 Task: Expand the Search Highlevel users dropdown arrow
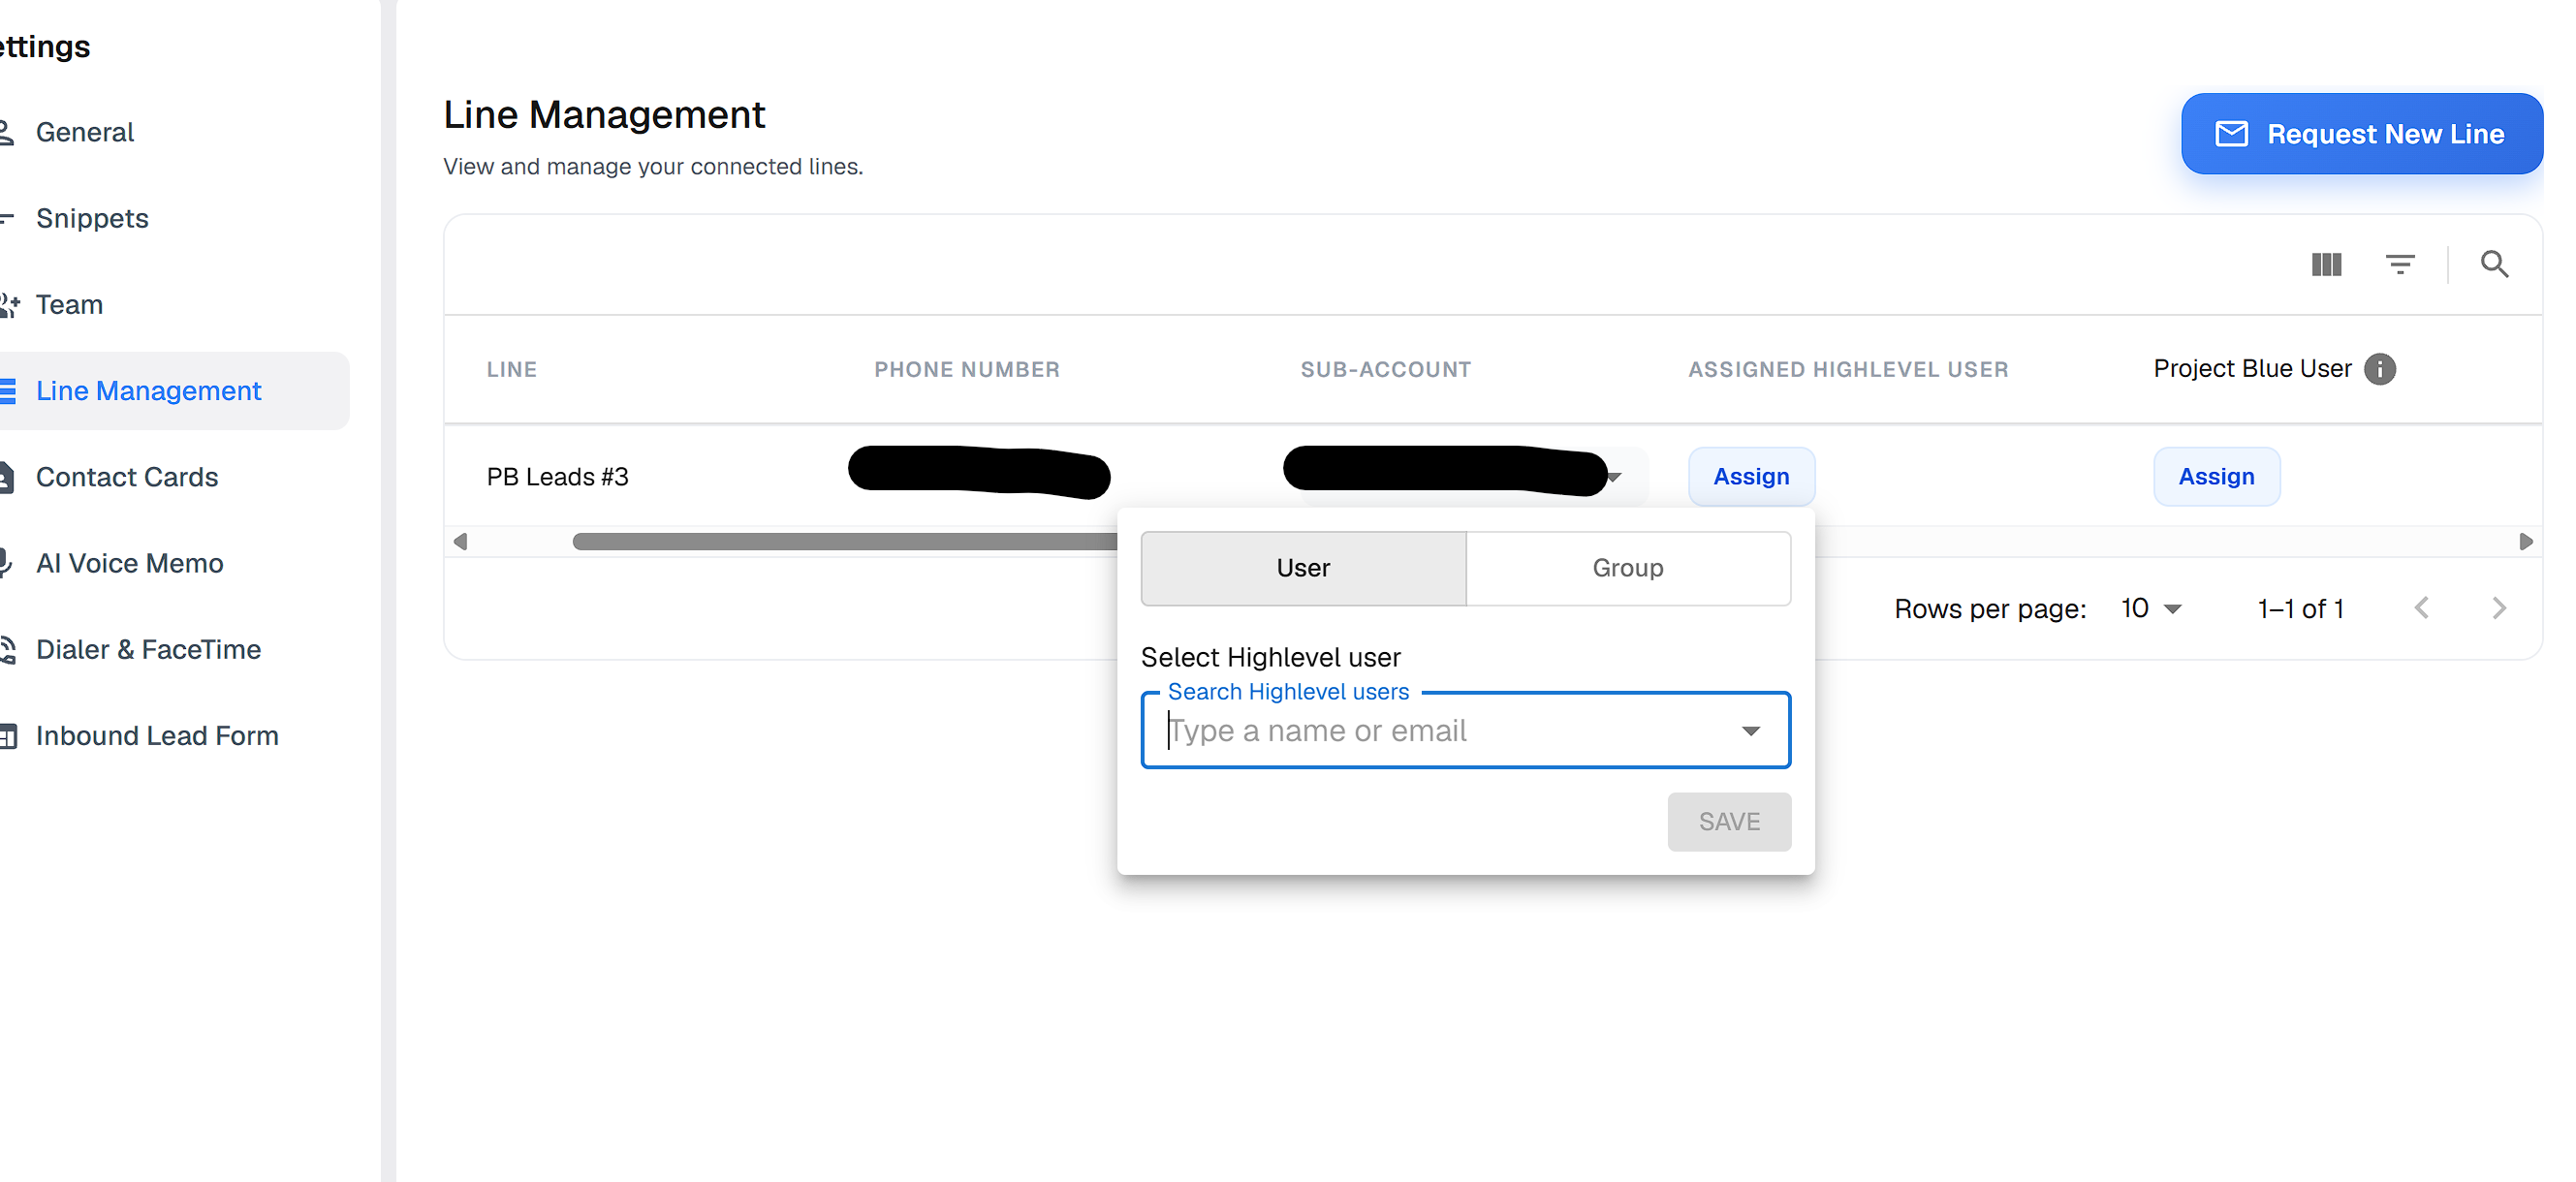1750,731
